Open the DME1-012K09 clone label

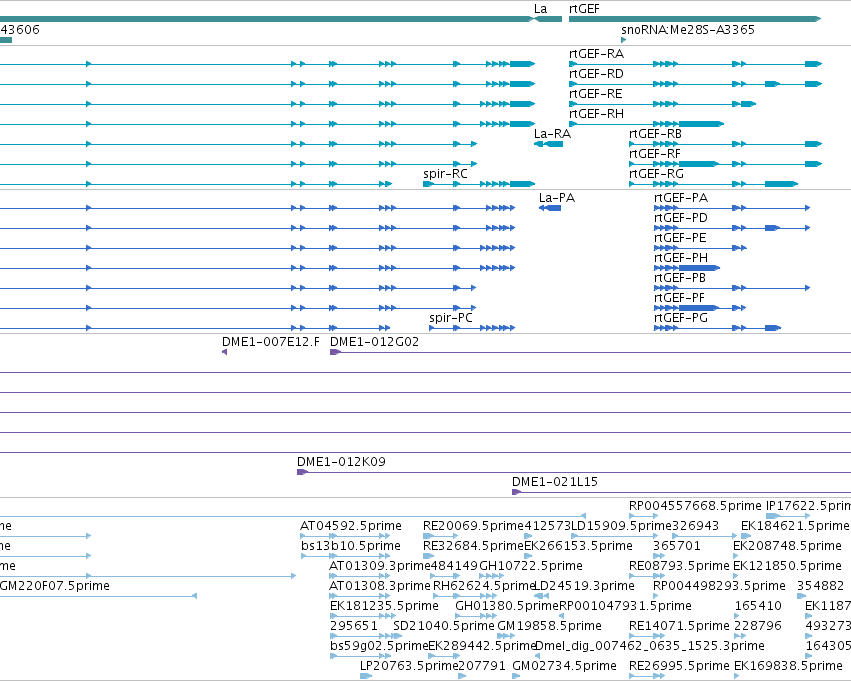pos(341,462)
